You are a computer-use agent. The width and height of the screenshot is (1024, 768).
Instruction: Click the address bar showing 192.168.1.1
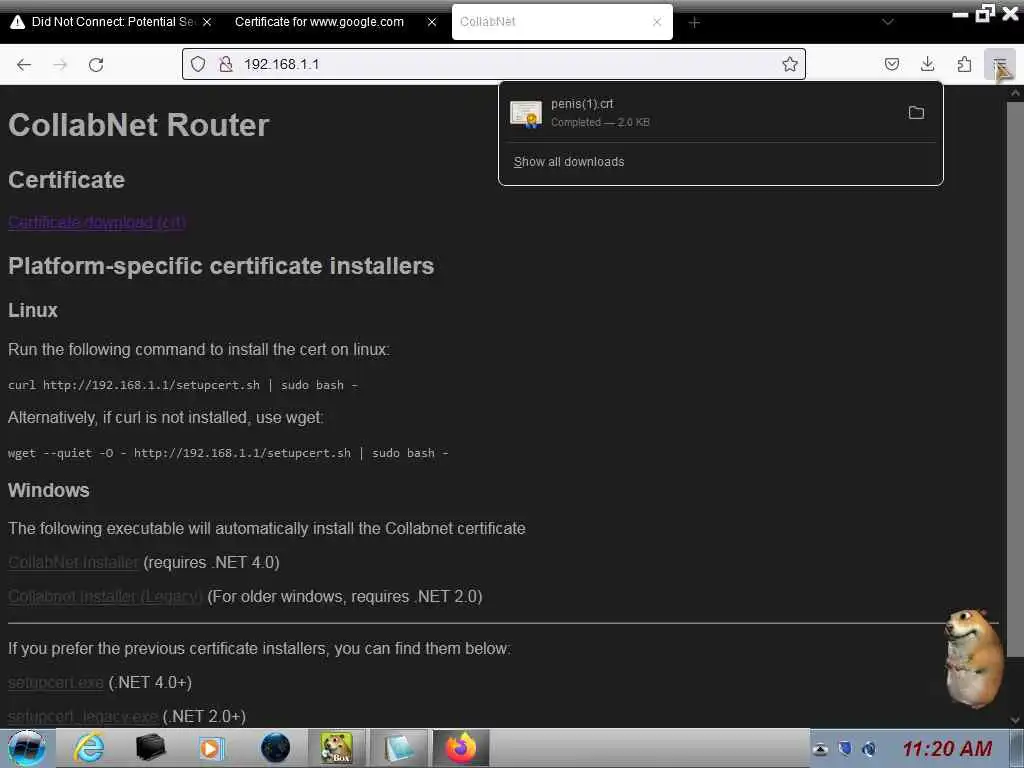(494, 64)
